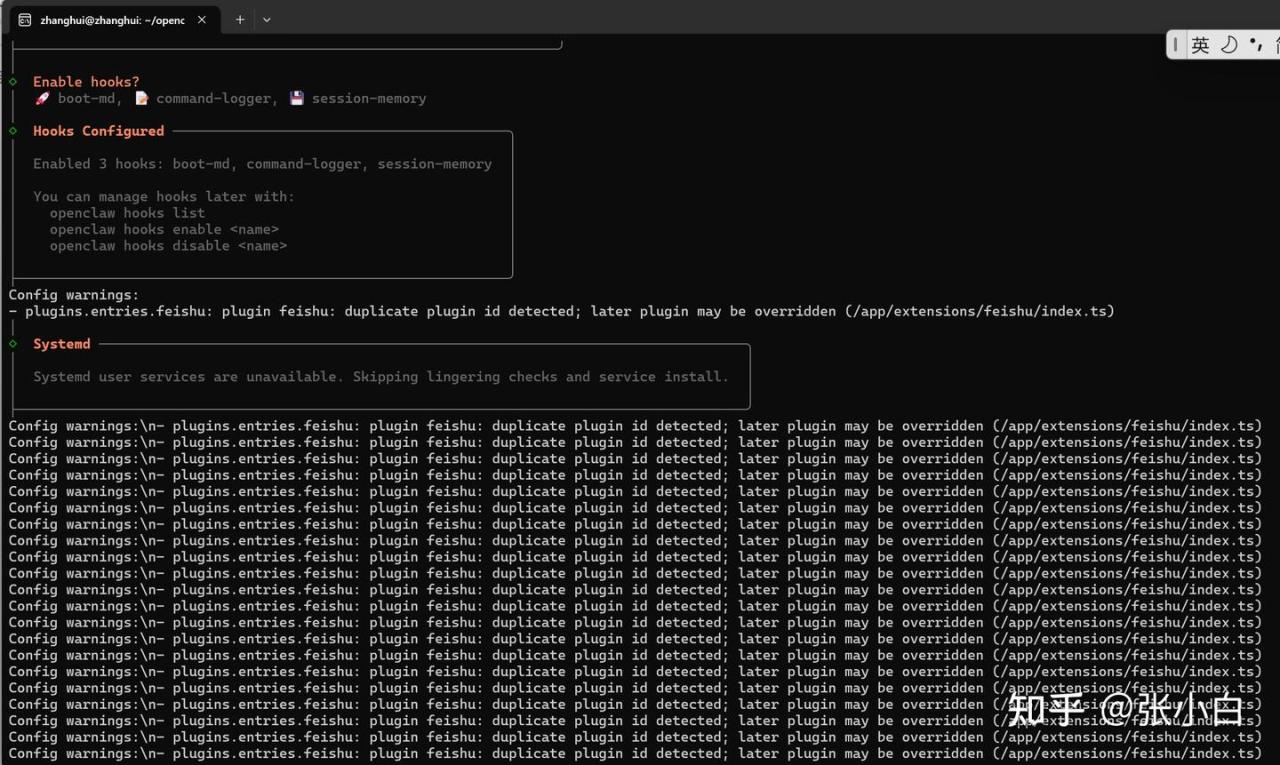Select the zhanghui@zhanghui terminal tab

(110, 20)
